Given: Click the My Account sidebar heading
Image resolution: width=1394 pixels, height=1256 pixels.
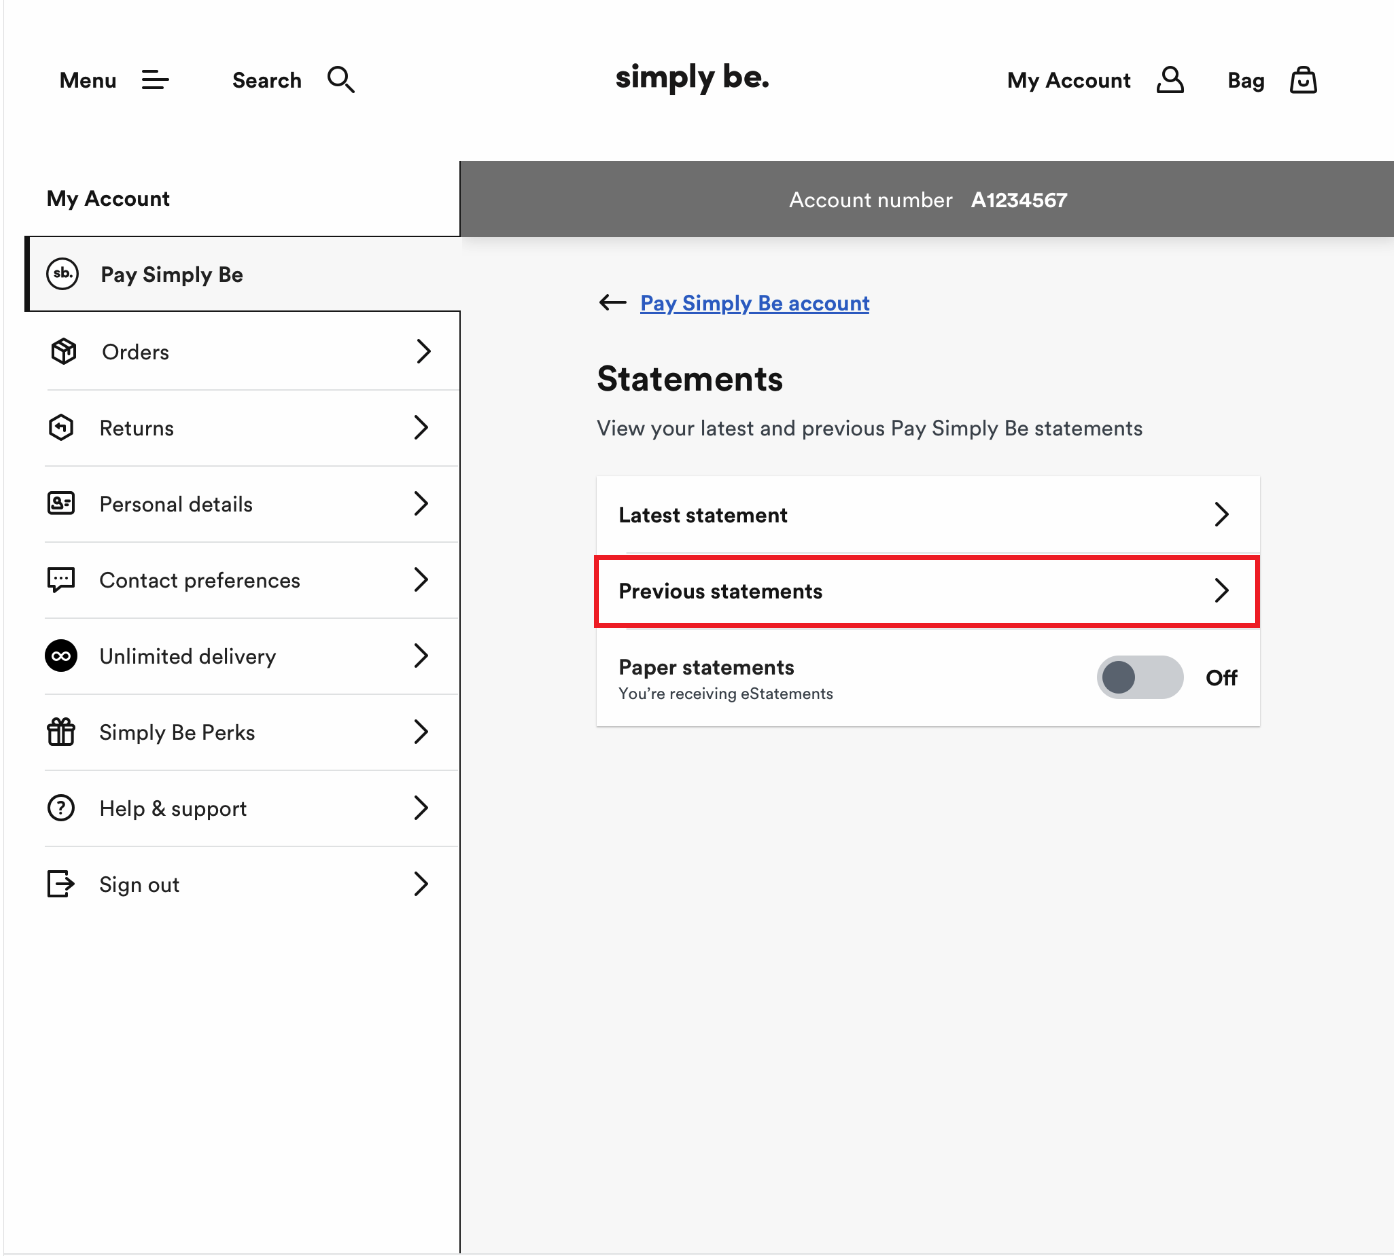Looking at the screenshot, I should pyautogui.click(x=108, y=198).
